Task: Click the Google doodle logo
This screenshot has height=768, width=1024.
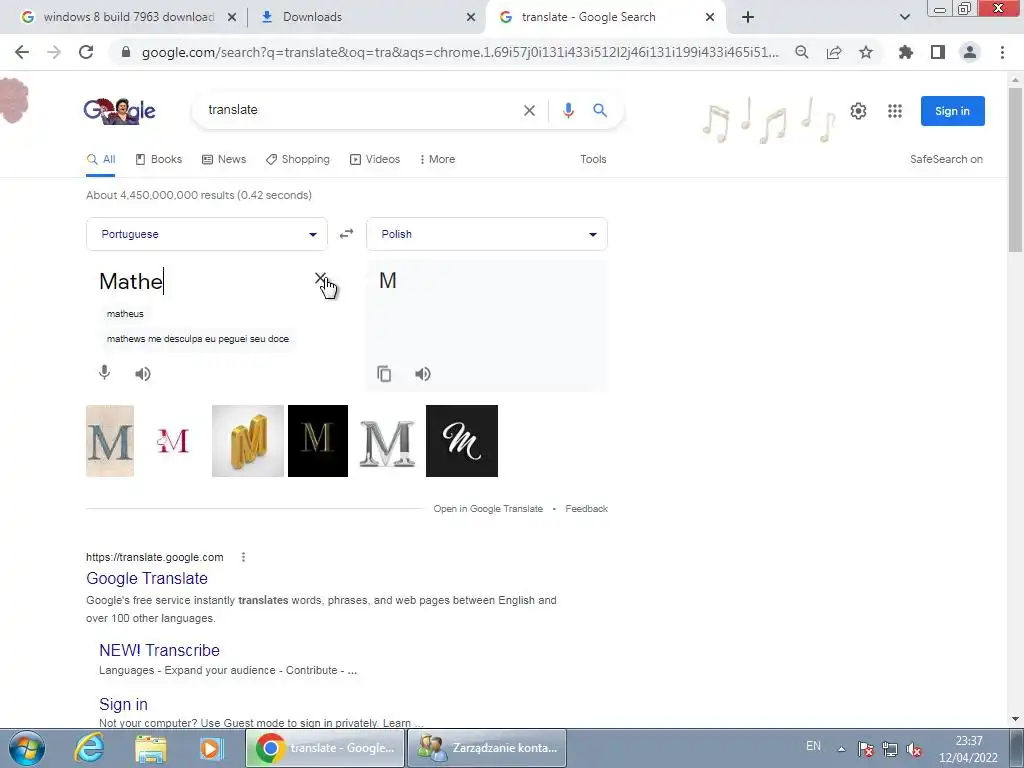Action: click(x=120, y=110)
